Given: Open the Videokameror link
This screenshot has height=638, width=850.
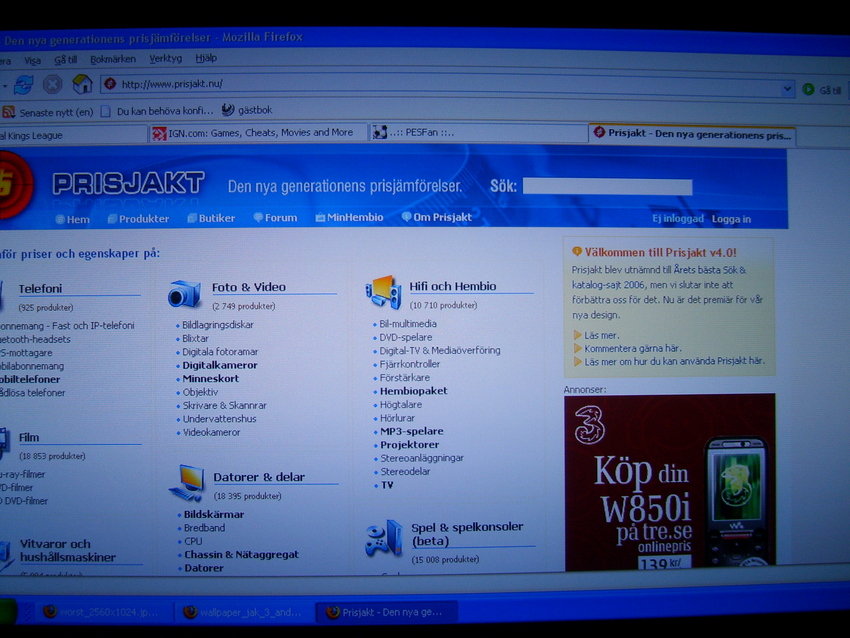Looking at the screenshot, I should coord(211,433).
